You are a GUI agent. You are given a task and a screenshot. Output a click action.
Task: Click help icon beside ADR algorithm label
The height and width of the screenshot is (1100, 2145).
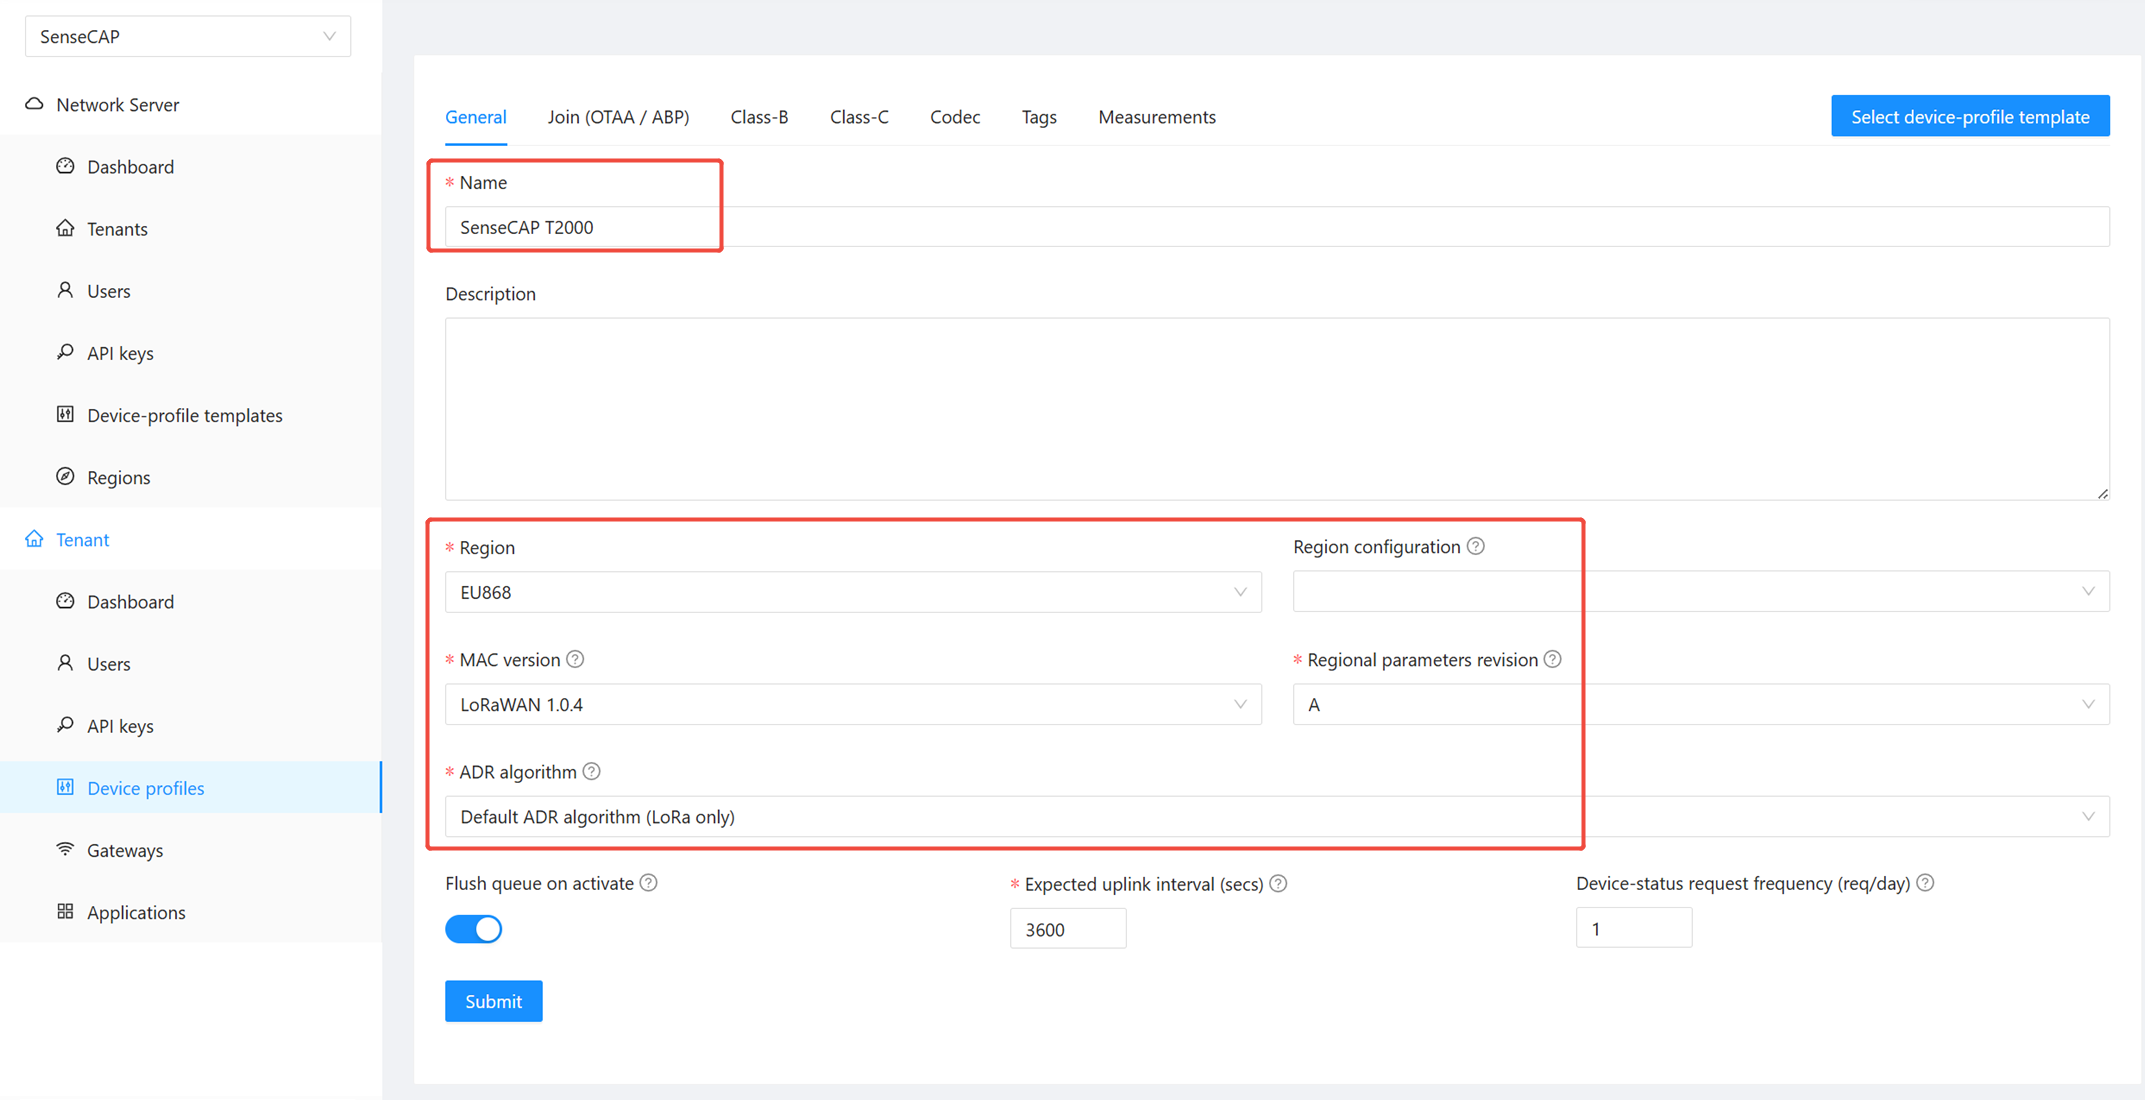(592, 771)
